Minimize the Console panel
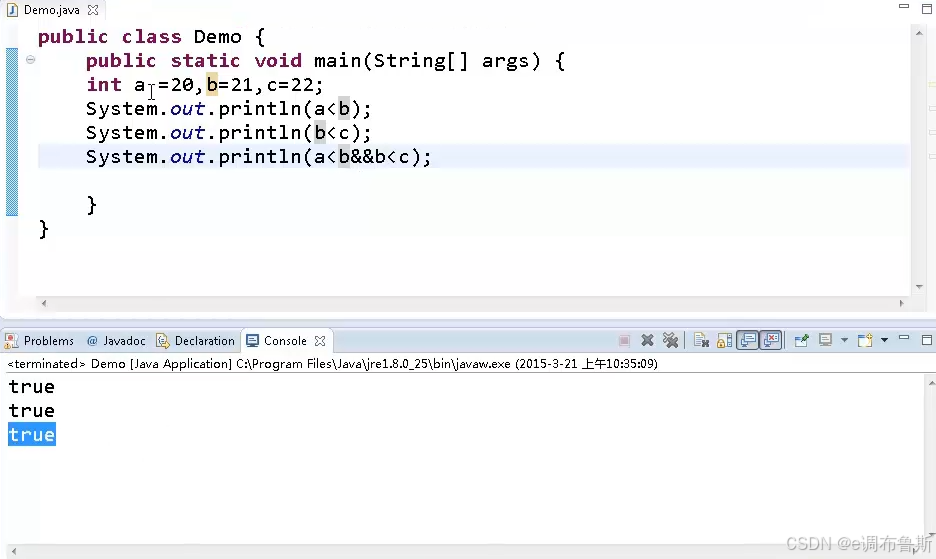The width and height of the screenshot is (936, 559). click(904, 338)
